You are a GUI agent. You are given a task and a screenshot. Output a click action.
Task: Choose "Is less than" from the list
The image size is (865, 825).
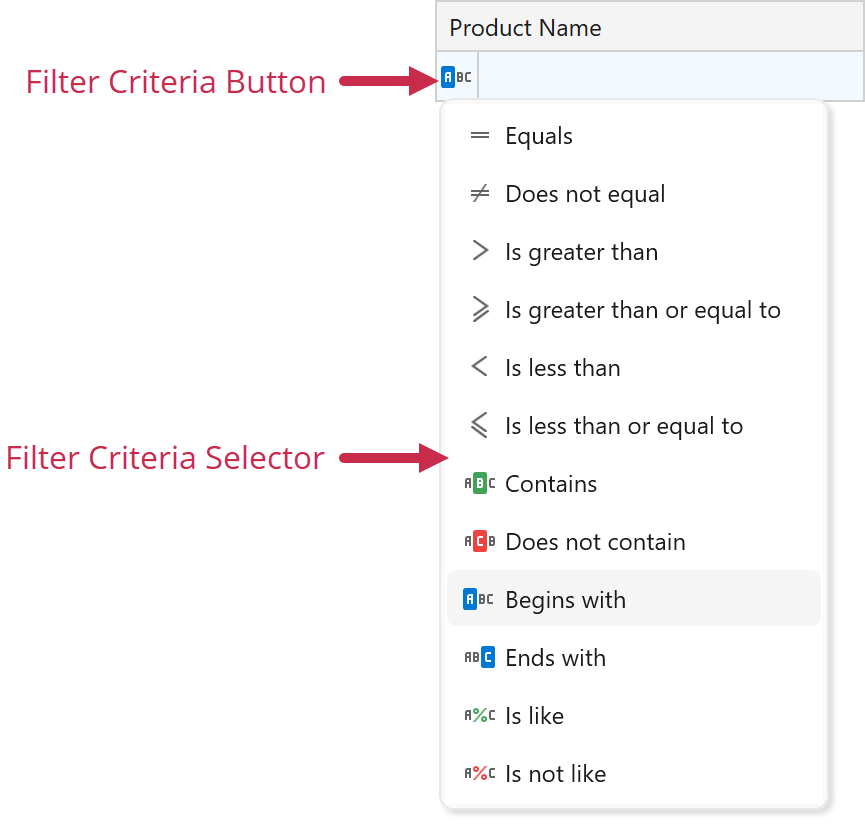562,368
